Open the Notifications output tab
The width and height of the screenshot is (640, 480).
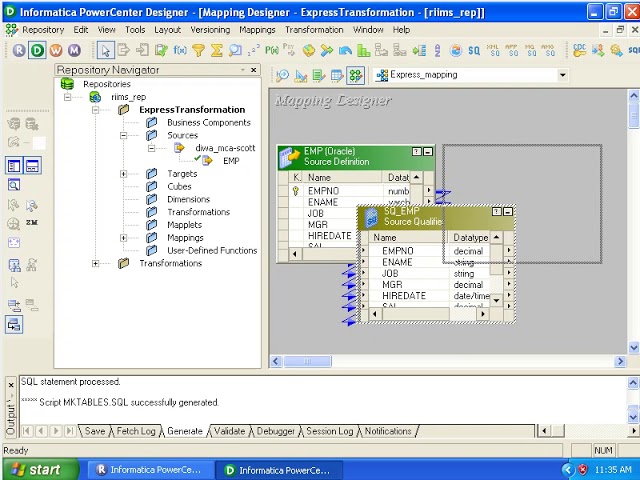388,431
